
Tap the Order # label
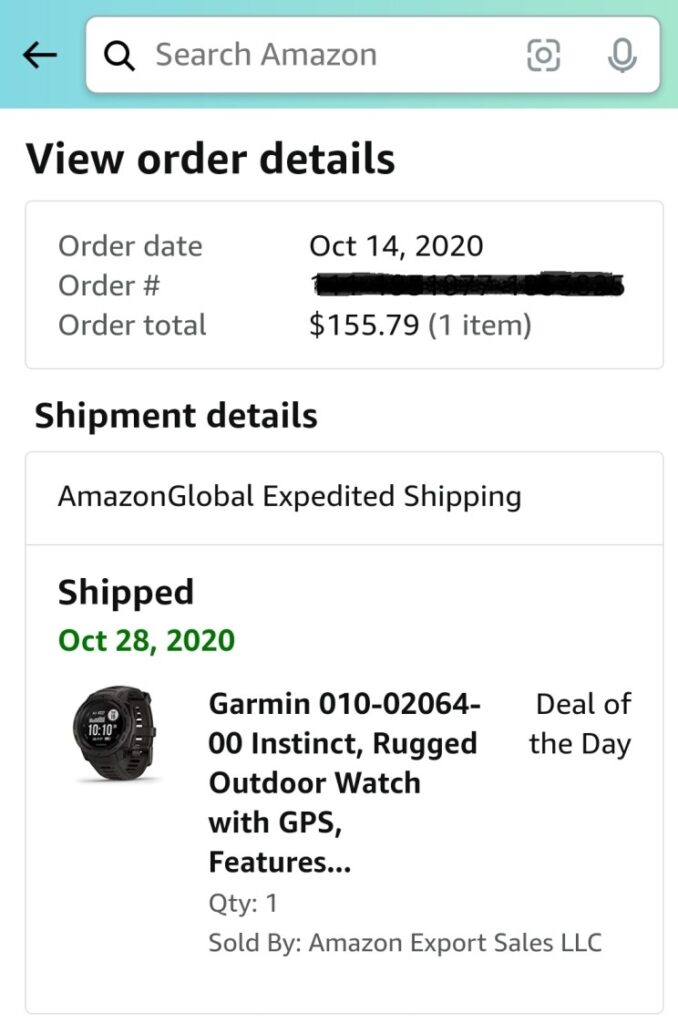click(x=109, y=285)
